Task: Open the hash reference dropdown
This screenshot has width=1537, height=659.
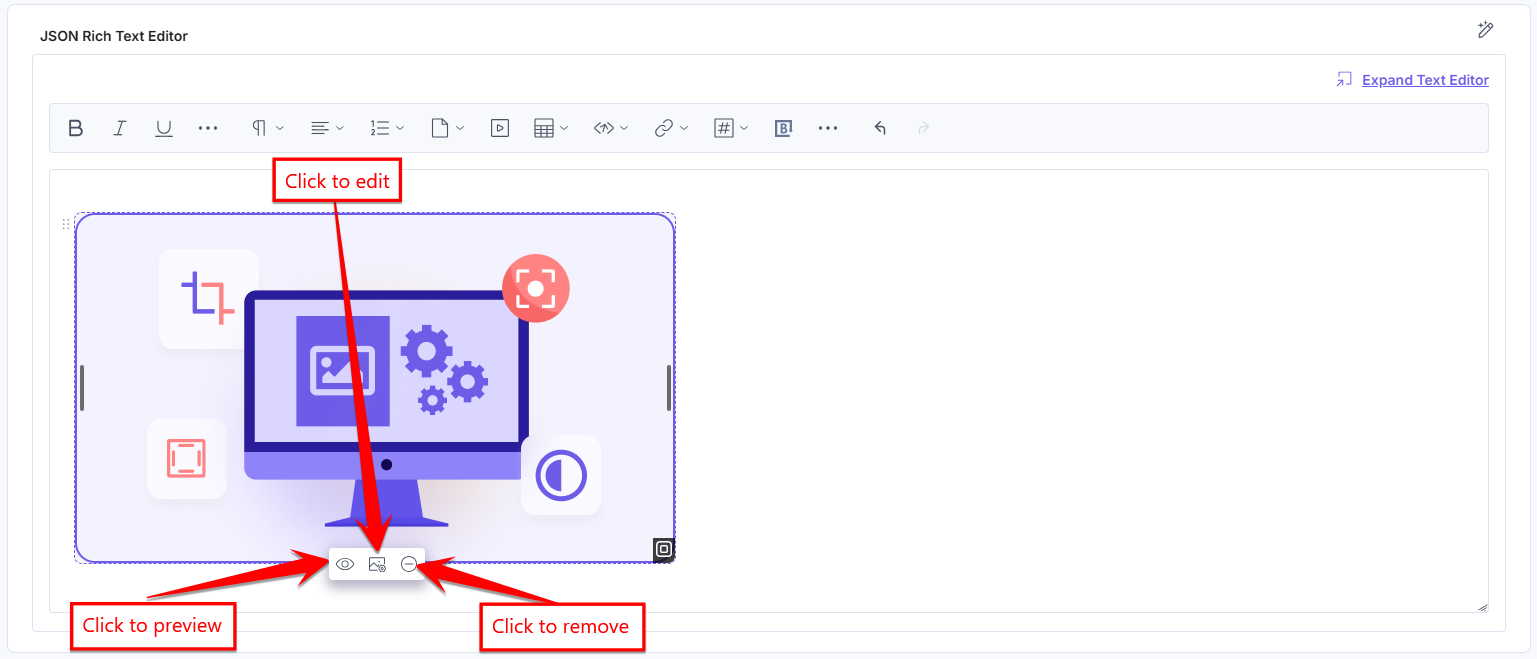Action: (x=731, y=128)
